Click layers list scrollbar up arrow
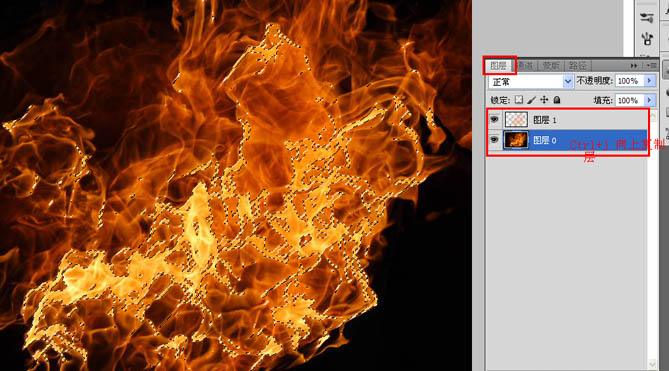The image size is (669, 371). click(653, 116)
